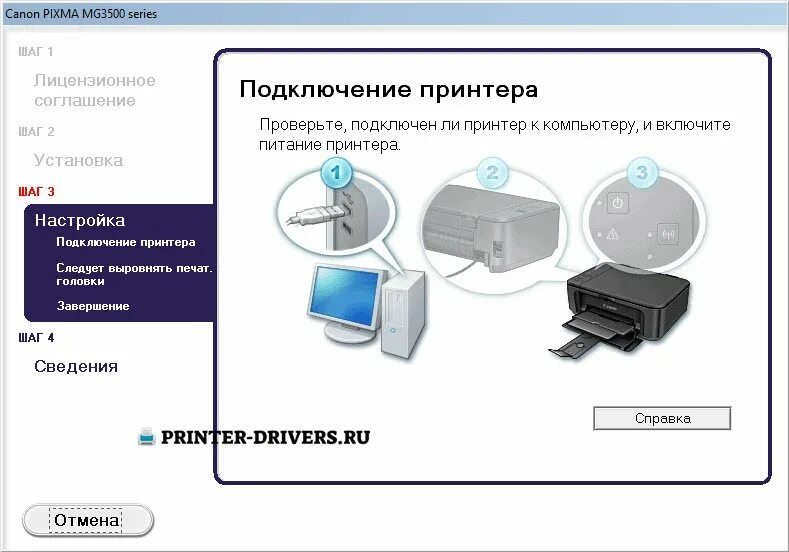Click the warning triangle icon in illustration

(x=612, y=234)
